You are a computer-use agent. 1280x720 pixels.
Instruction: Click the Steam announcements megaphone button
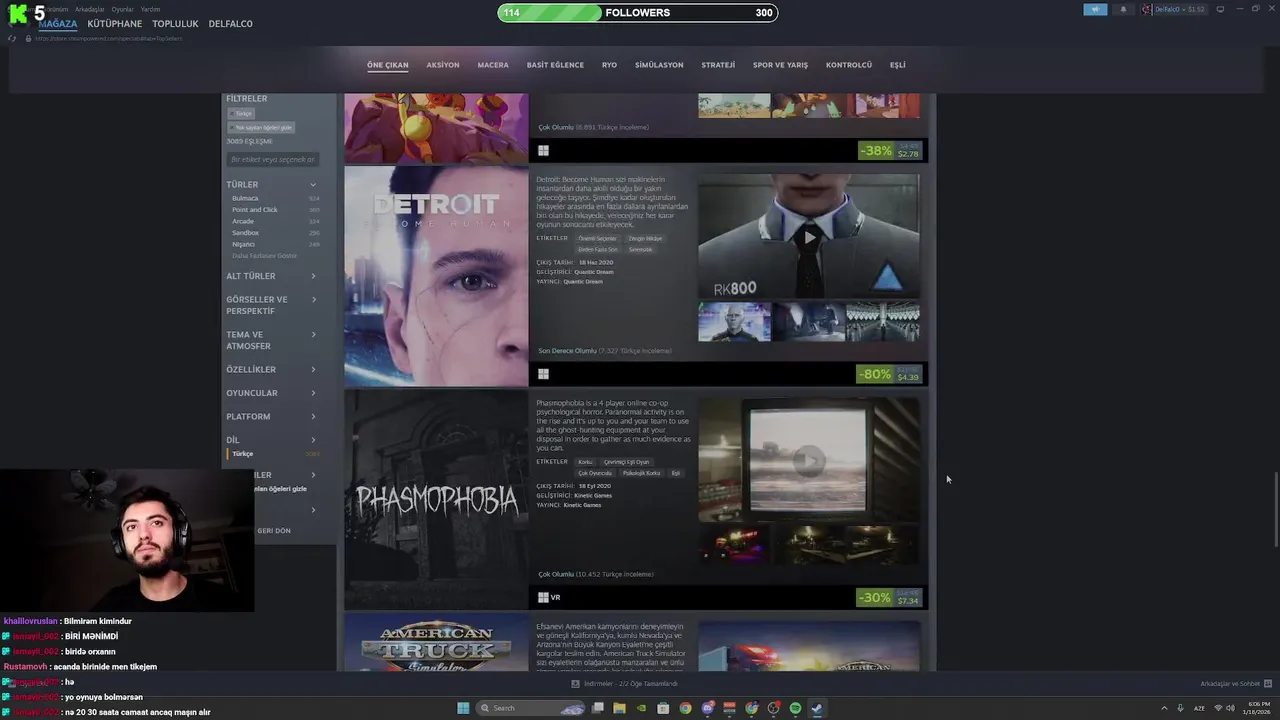coord(1095,9)
